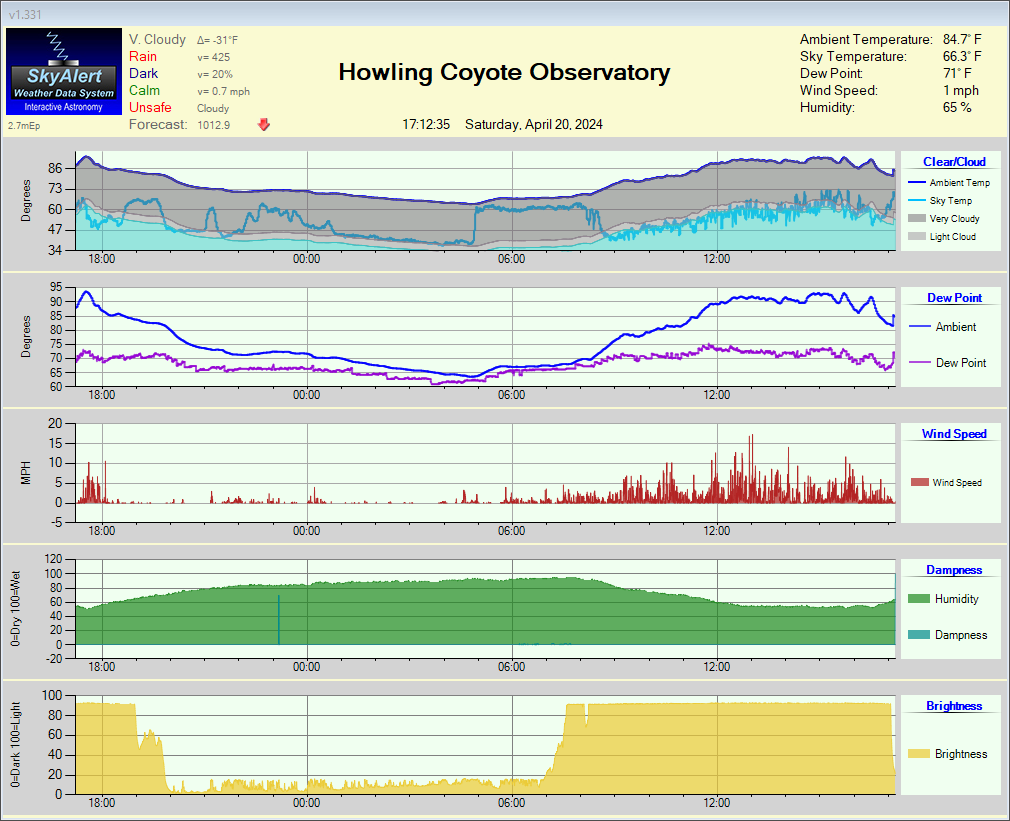The height and width of the screenshot is (821, 1010).
Task: Click the red Unsafe status label
Action: click(x=150, y=108)
